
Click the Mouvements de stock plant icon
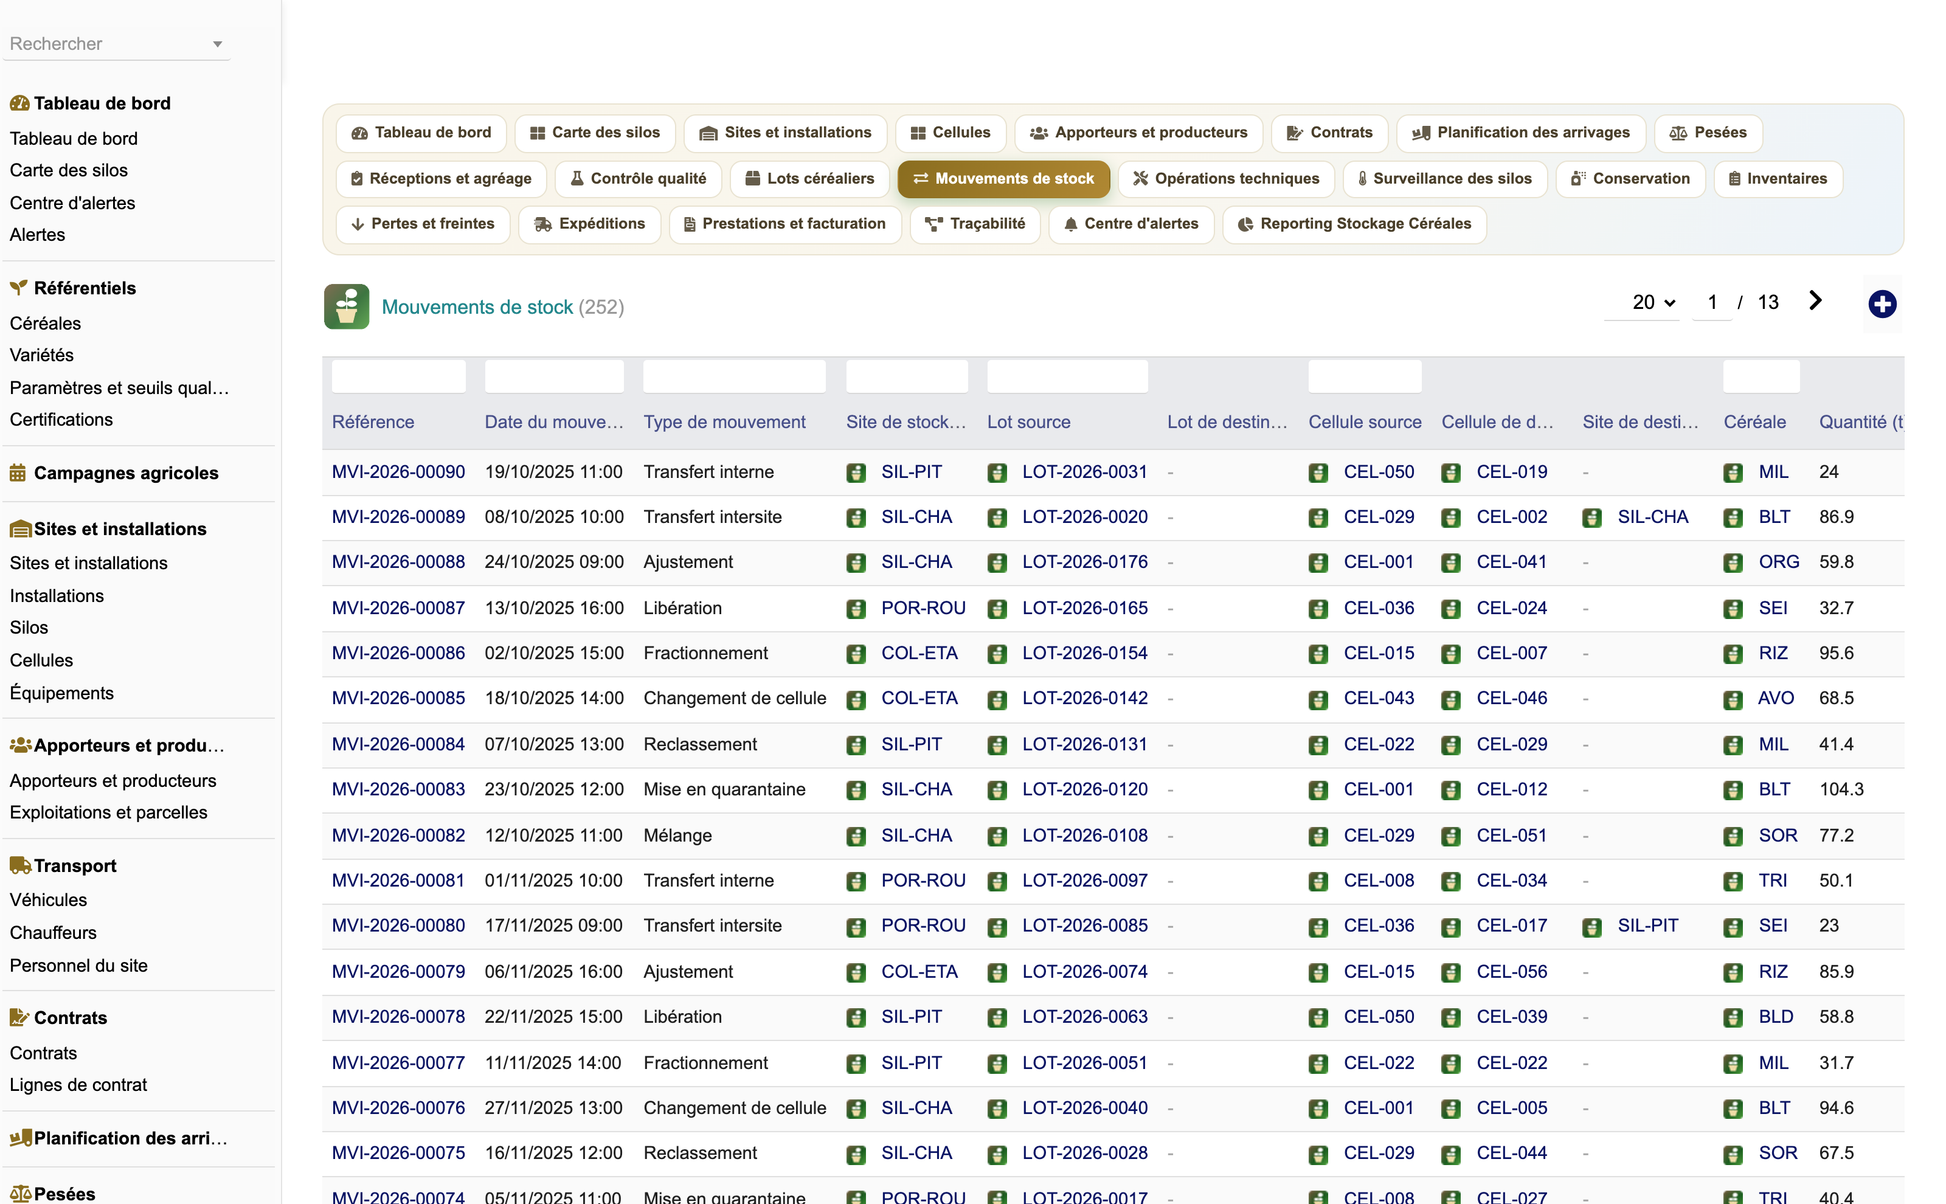[346, 307]
